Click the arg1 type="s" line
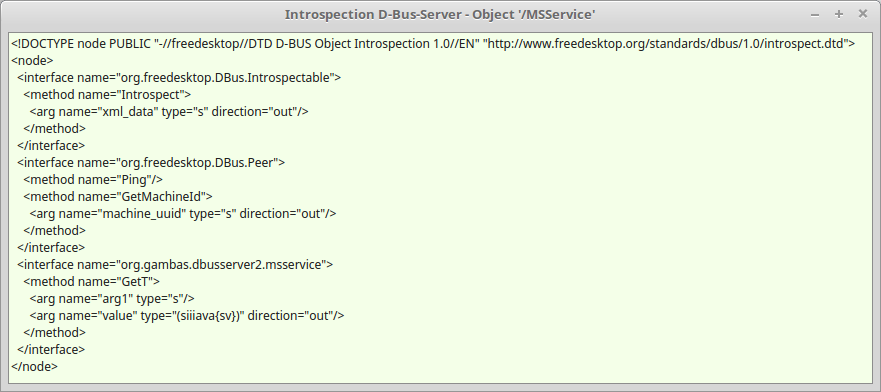The height and width of the screenshot is (392, 881). pos(112,298)
